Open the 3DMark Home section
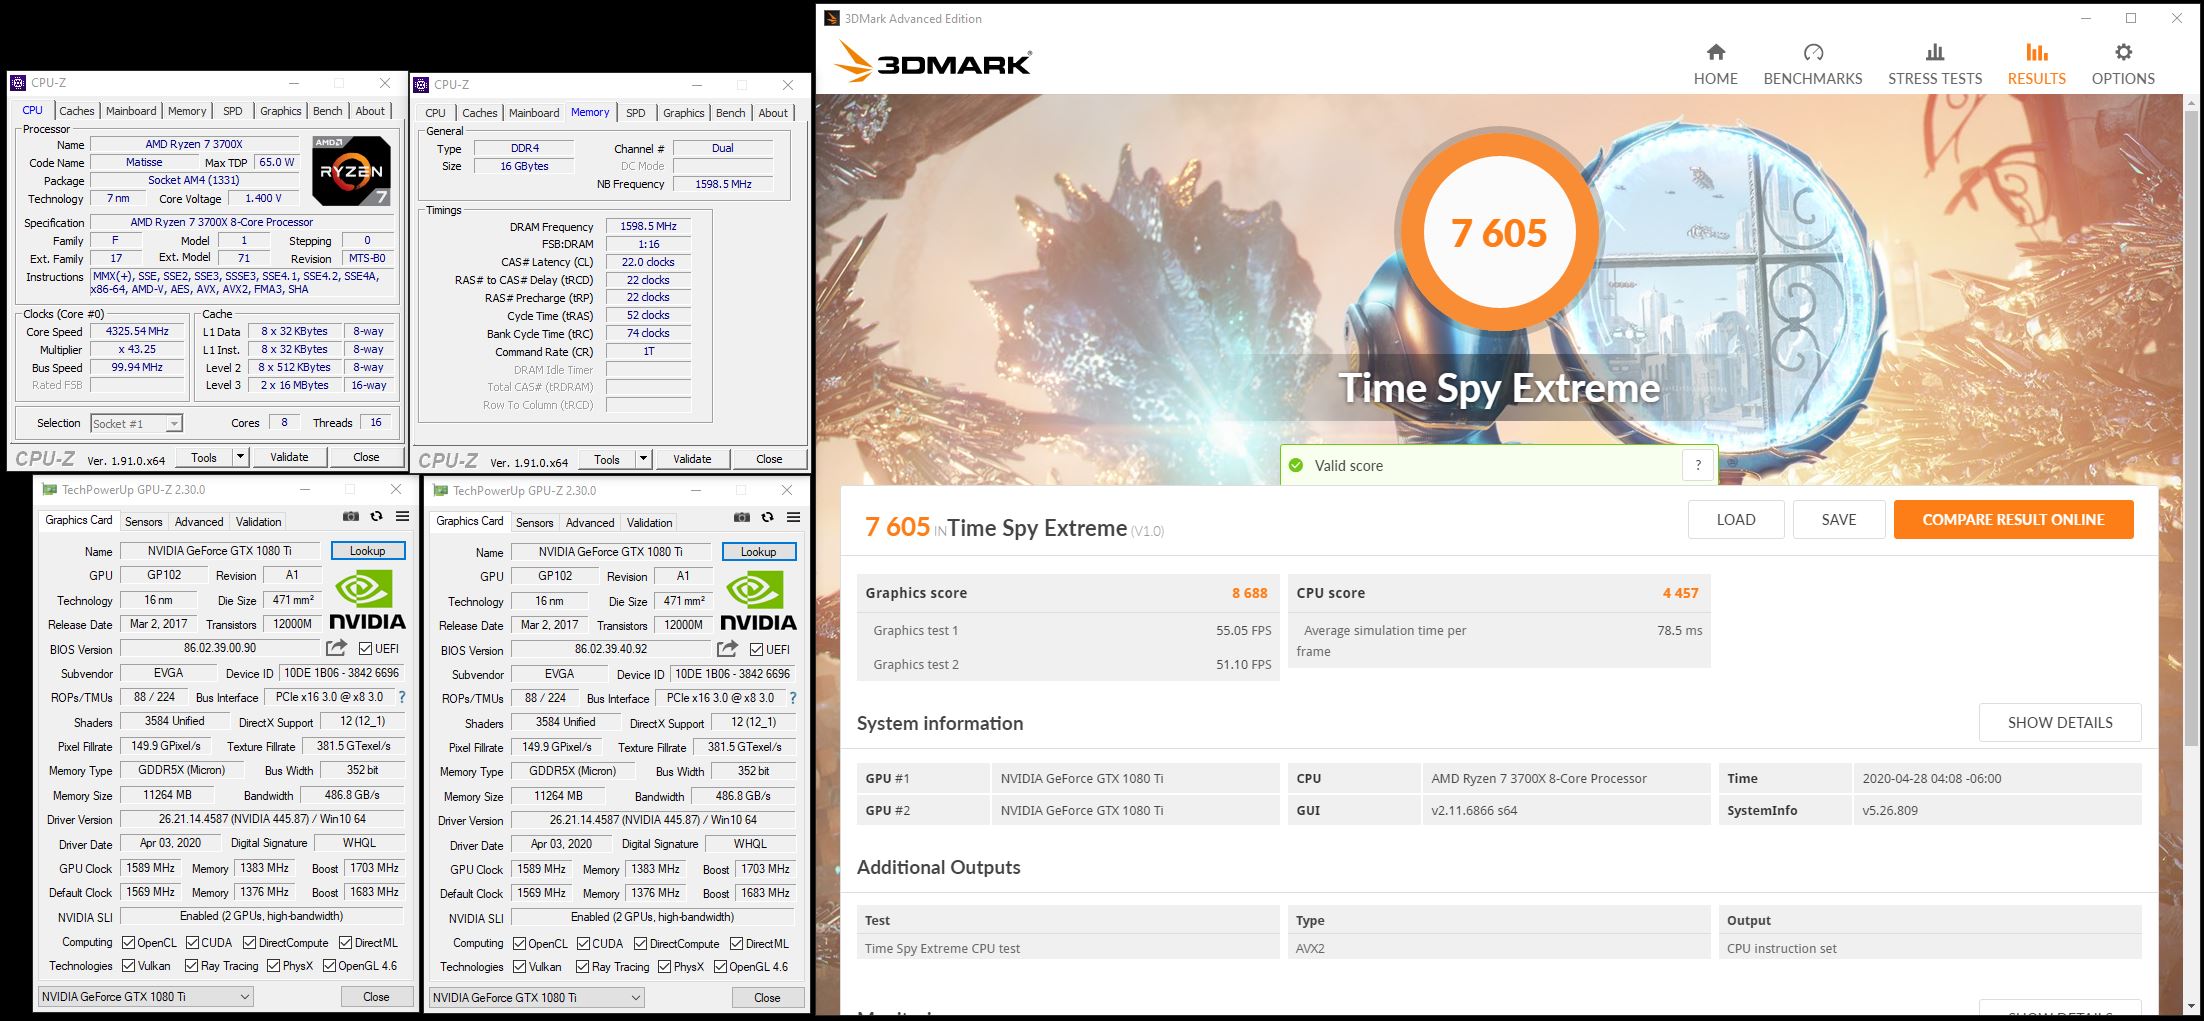 coord(1715,65)
